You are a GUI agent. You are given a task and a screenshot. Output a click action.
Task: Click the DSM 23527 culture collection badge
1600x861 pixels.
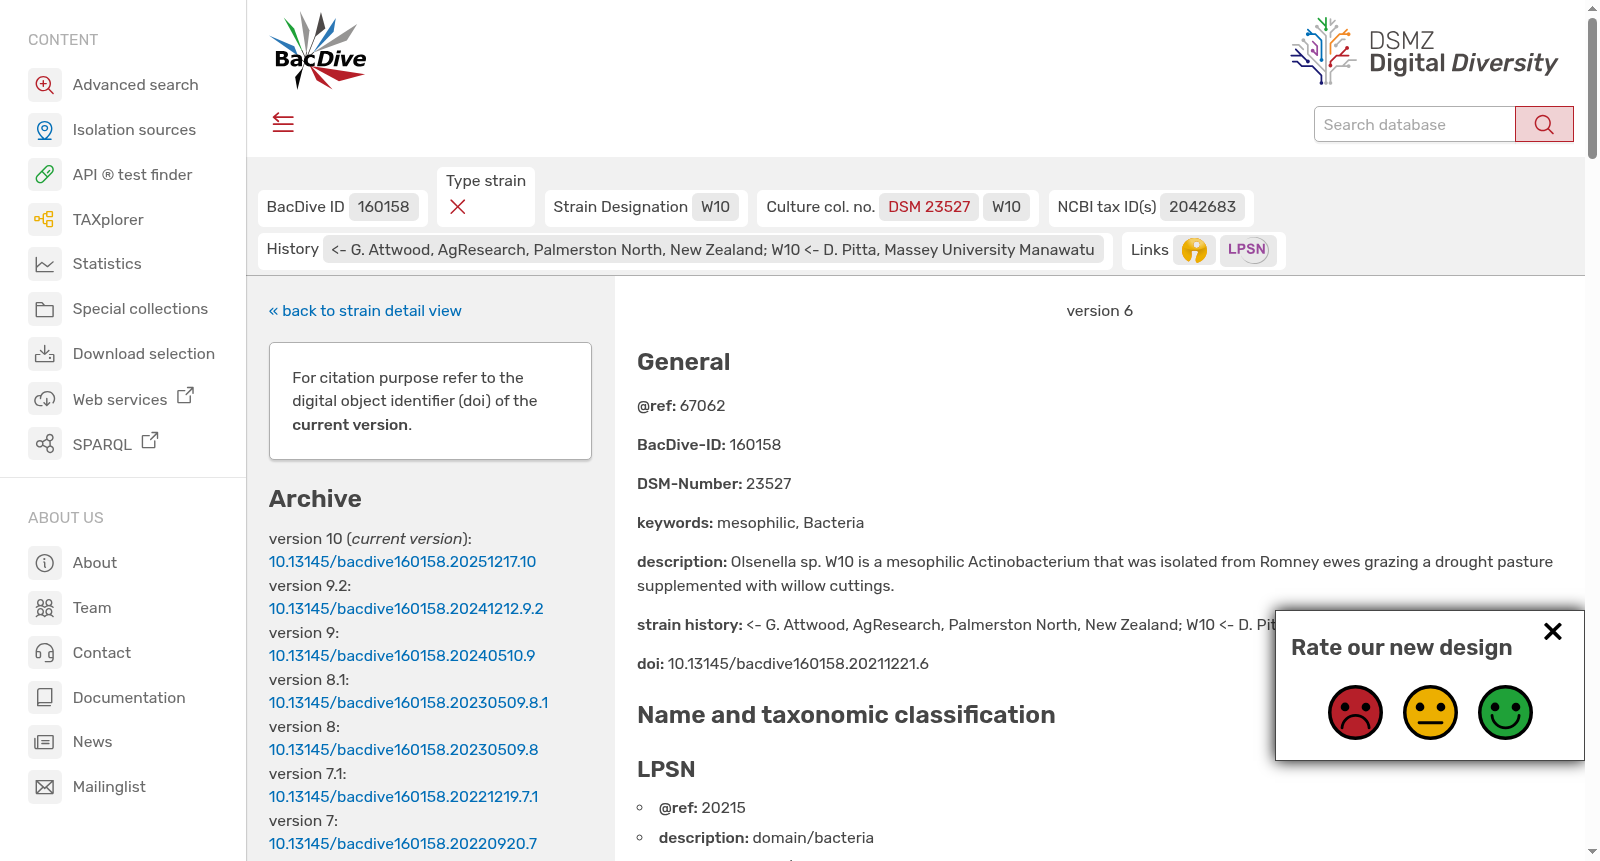point(929,207)
